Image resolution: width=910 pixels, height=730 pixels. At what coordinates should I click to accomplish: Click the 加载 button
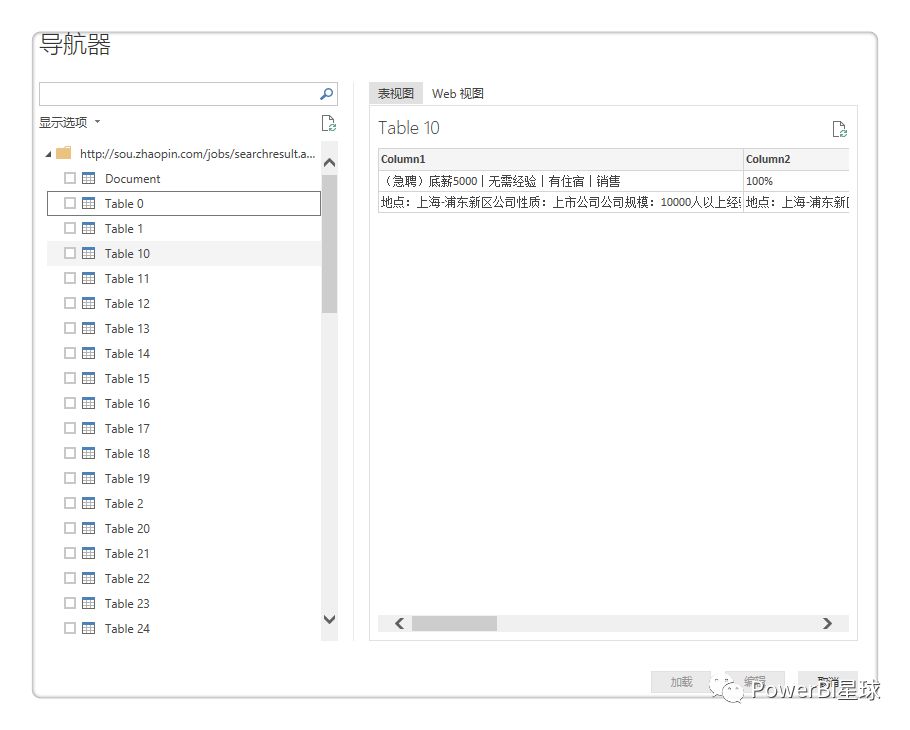click(681, 682)
